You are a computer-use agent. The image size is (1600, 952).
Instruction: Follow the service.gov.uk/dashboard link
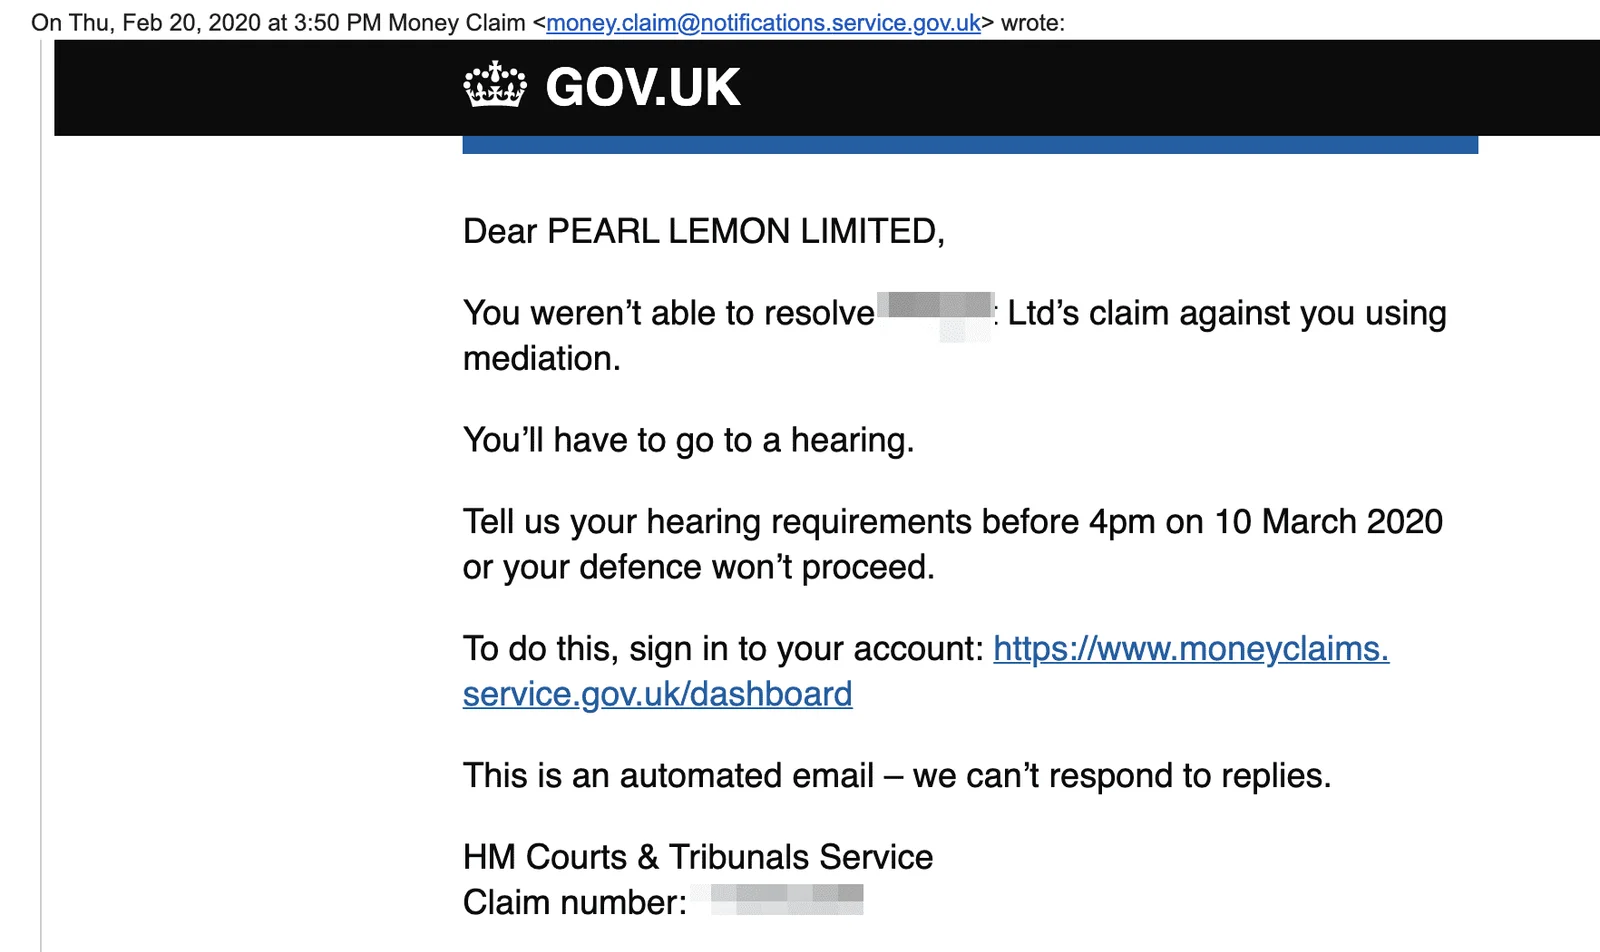pos(657,694)
